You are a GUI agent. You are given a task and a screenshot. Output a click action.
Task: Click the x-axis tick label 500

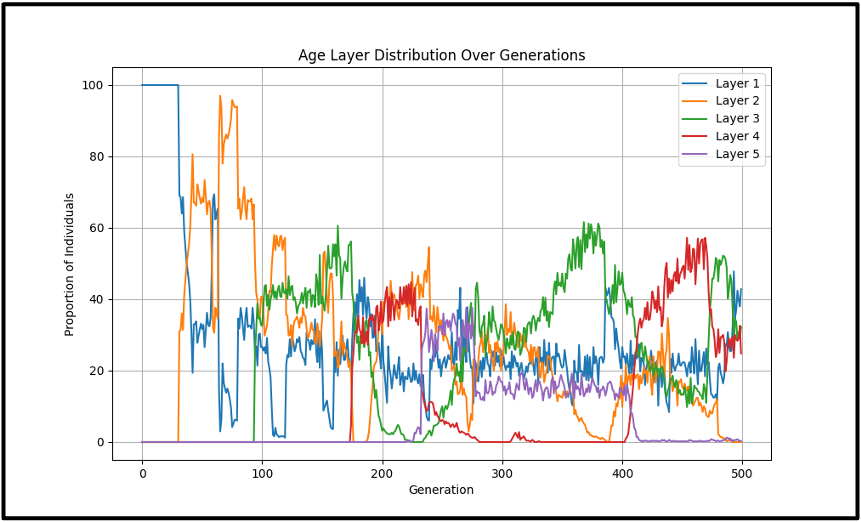click(x=742, y=472)
